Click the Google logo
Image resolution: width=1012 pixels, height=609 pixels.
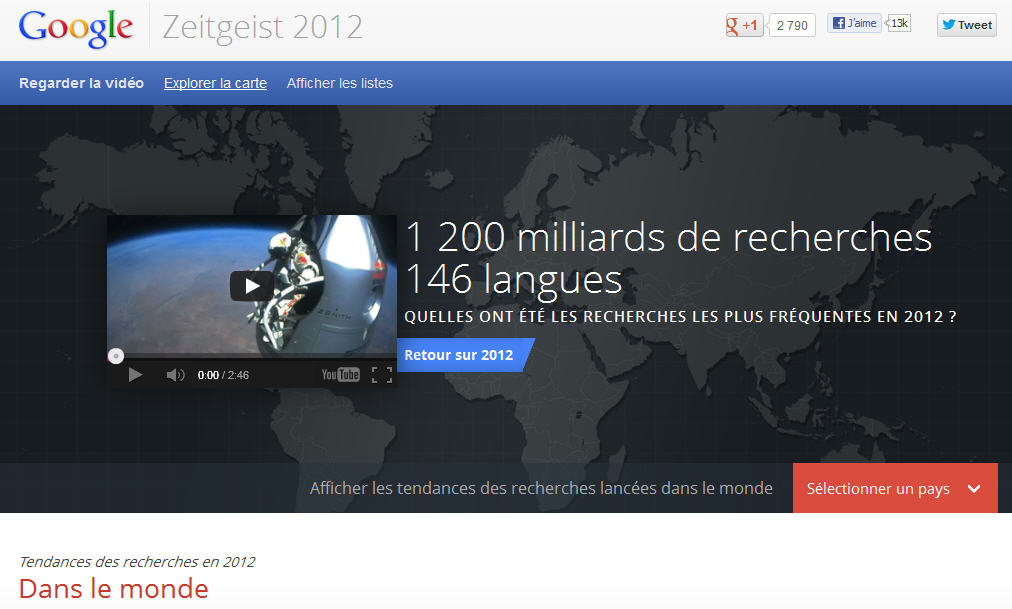coord(76,27)
